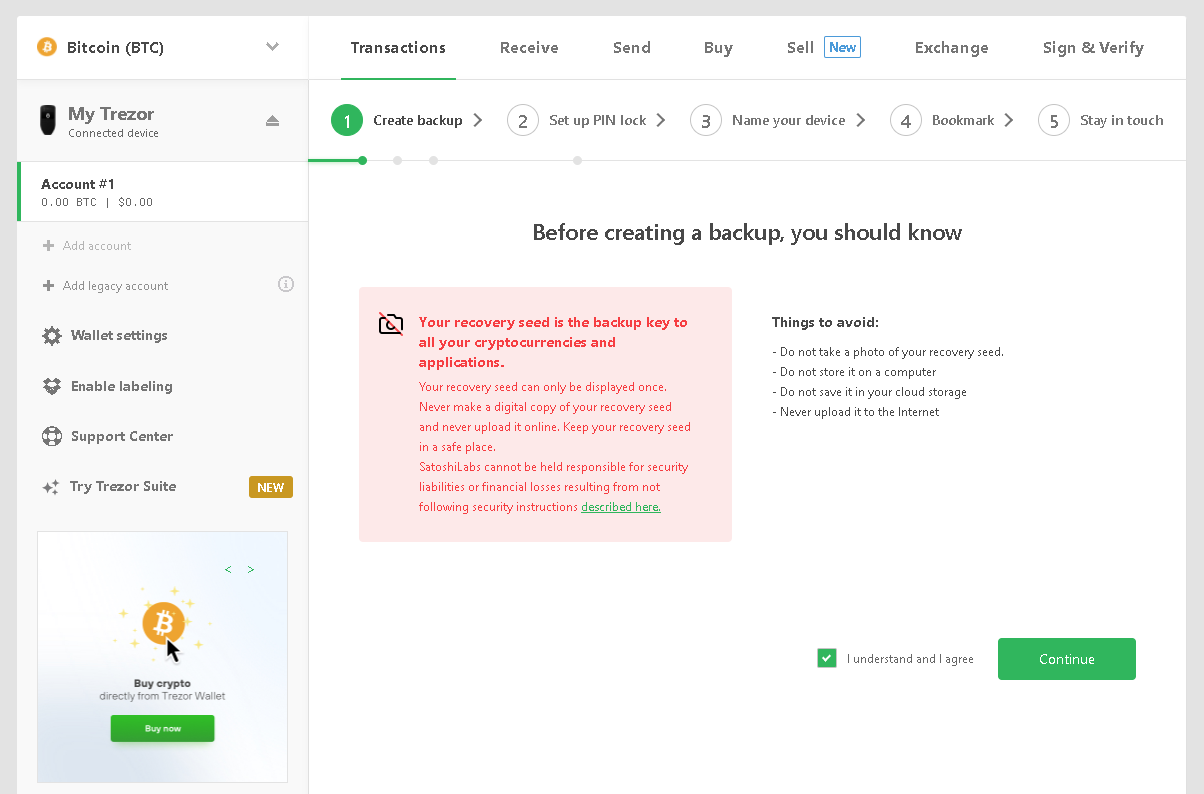Click the plus icon beside Add account
The width and height of the screenshot is (1204, 794).
(48, 245)
